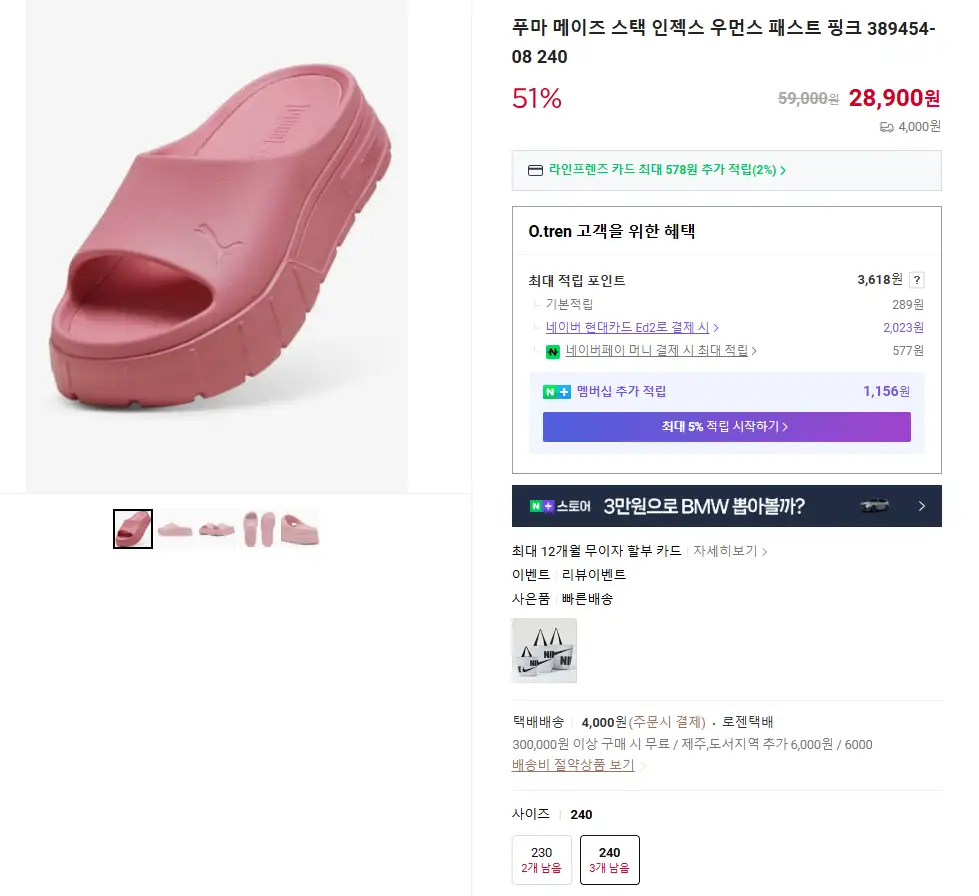Open the free gift bag image
Screen dimensions: 979x896
(543, 650)
